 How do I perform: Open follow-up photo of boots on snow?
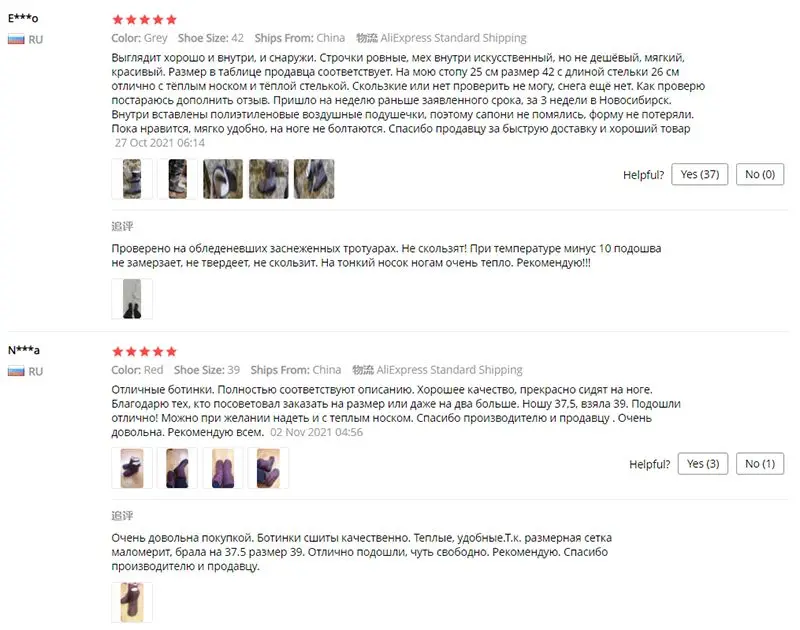(x=132, y=299)
